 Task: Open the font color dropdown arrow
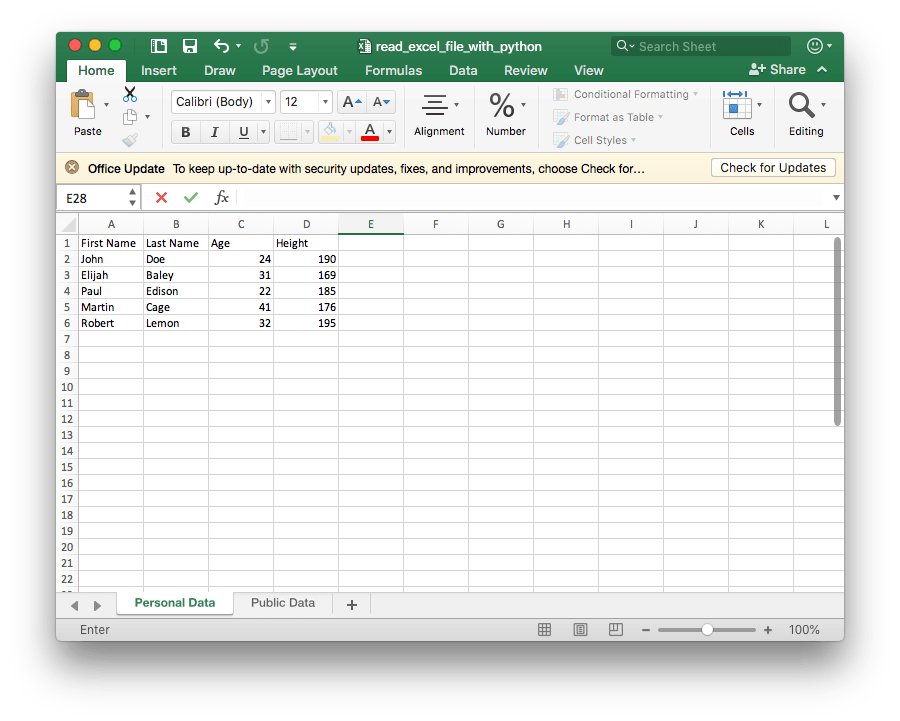pos(388,131)
